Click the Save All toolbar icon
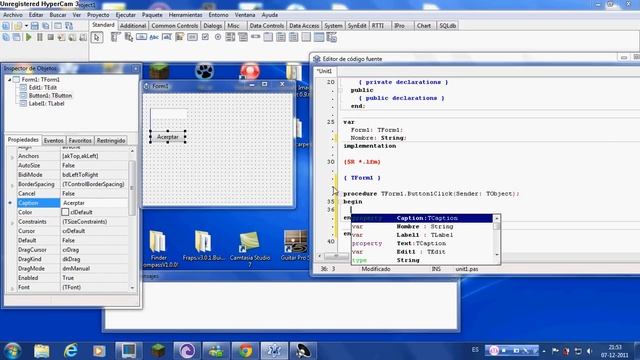This screenshot has width=640, height=360. [46, 26]
